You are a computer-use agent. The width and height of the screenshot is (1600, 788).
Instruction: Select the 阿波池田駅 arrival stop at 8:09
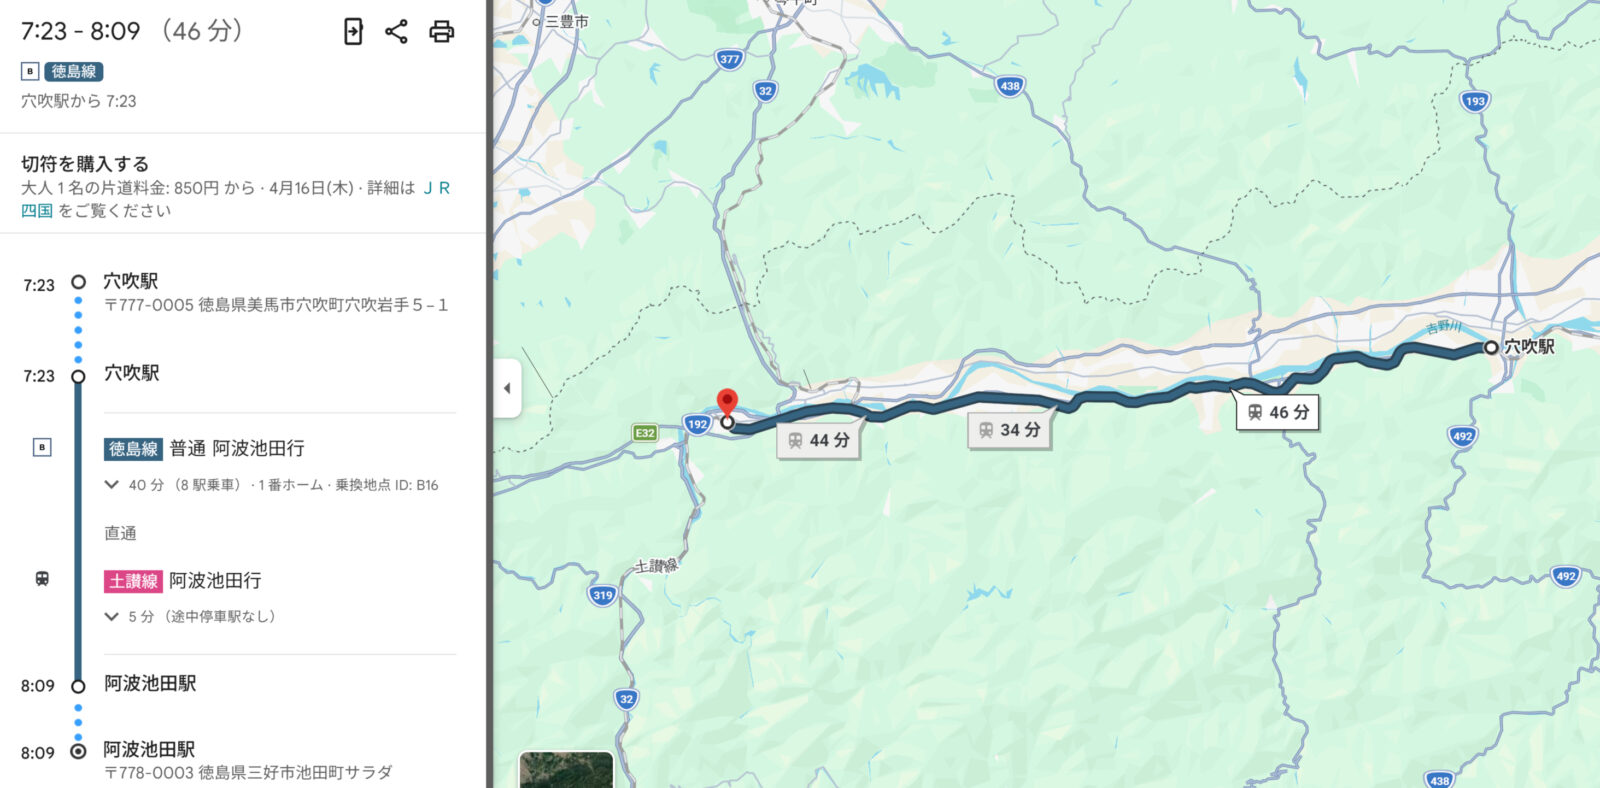pyautogui.click(x=150, y=684)
